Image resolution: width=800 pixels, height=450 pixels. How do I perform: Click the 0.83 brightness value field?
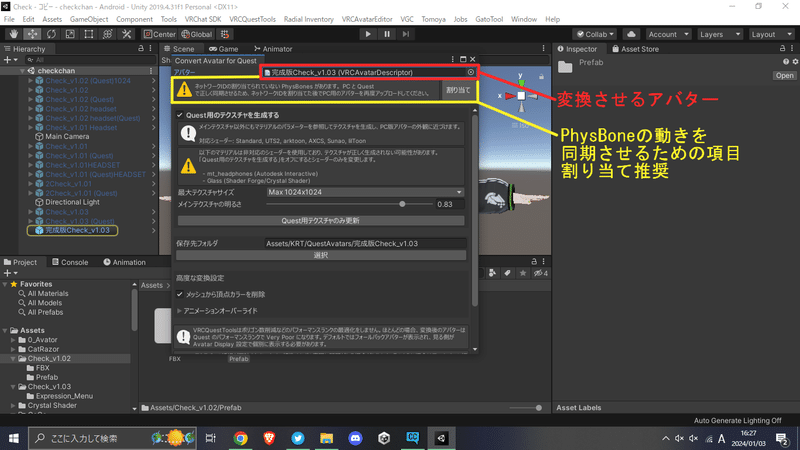tap(449, 204)
